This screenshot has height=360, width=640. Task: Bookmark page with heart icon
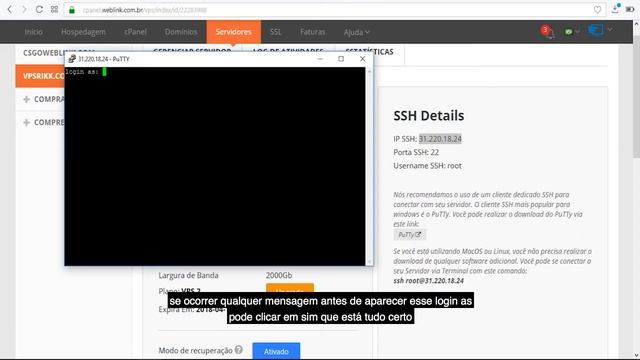597,10
